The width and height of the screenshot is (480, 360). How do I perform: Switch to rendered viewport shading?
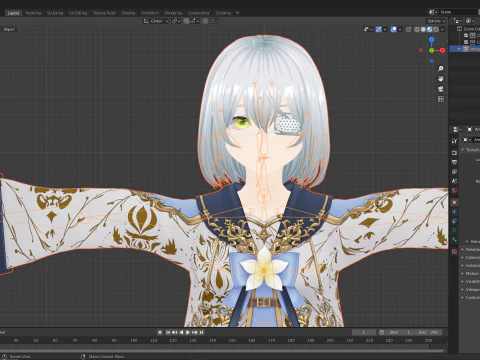[x=436, y=29]
